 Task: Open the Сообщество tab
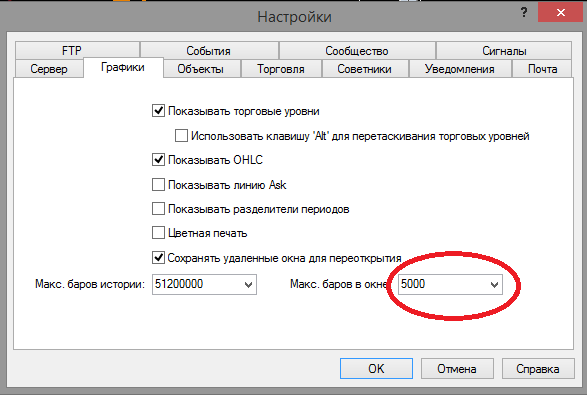357,50
